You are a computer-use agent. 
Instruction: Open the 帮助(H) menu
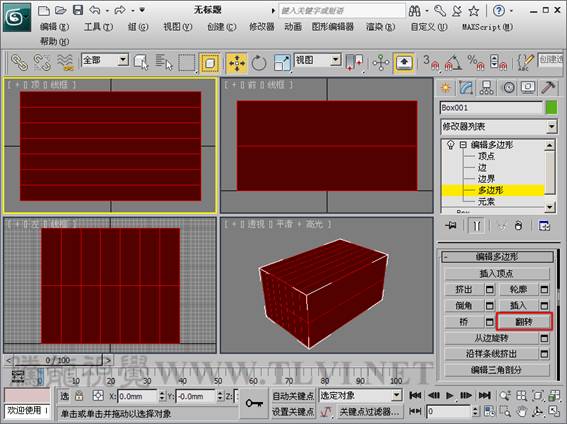[54, 42]
